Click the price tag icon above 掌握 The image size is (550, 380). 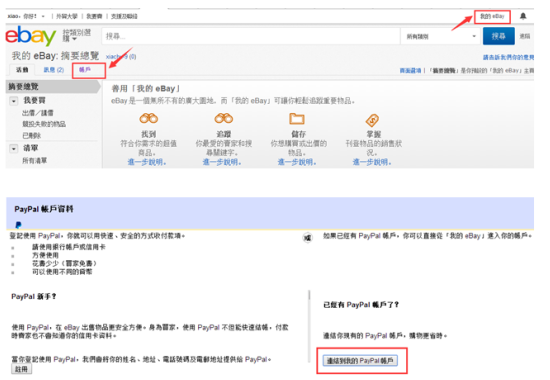pyautogui.click(x=372, y=120)
